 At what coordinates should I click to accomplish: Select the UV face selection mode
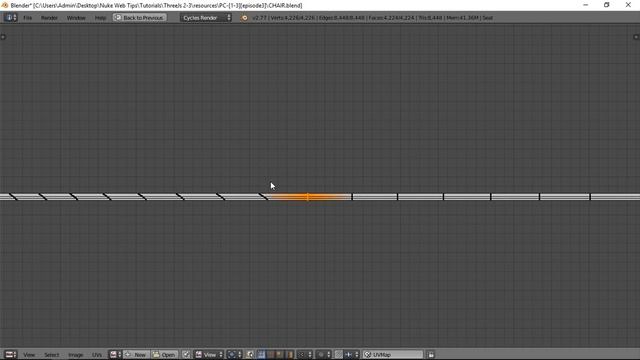point(280,354)
